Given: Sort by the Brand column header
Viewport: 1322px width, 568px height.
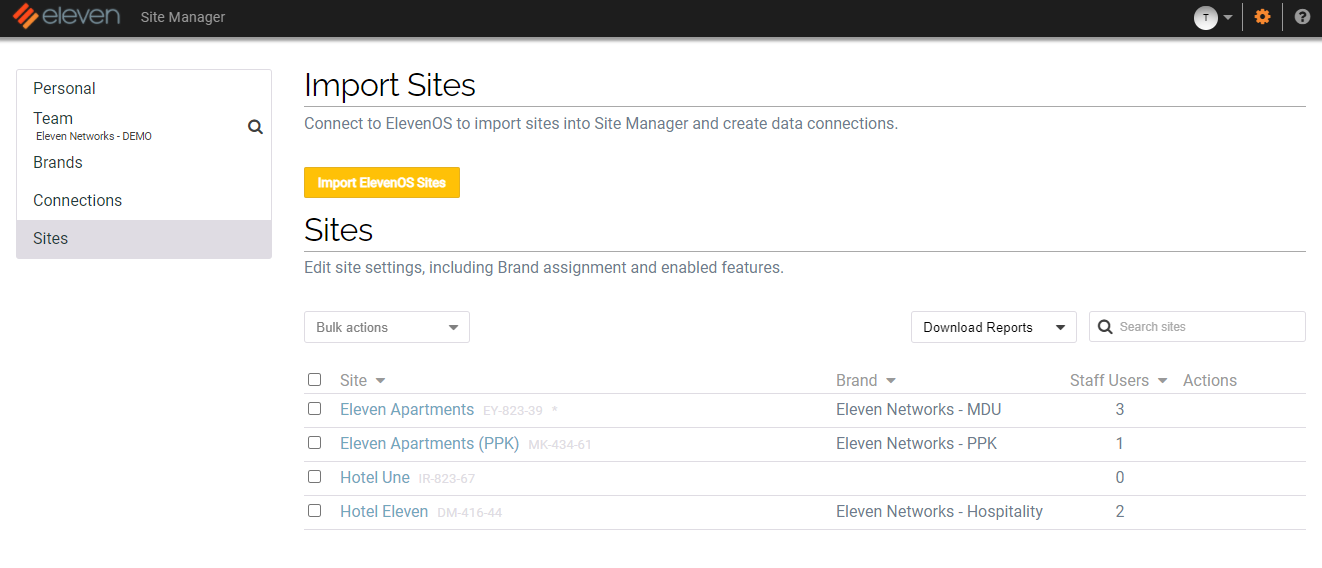Looking at the screenshot, I should click(x=865, y=380).
